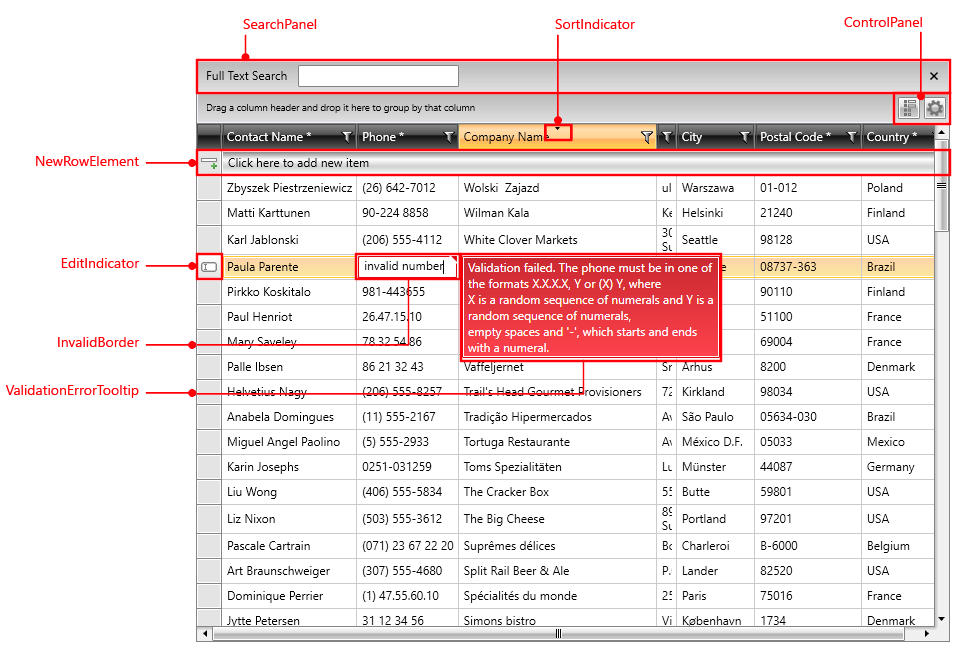
Task: Click the add-new-item plus icon on NewRowElement
Action: pos(210,161)
